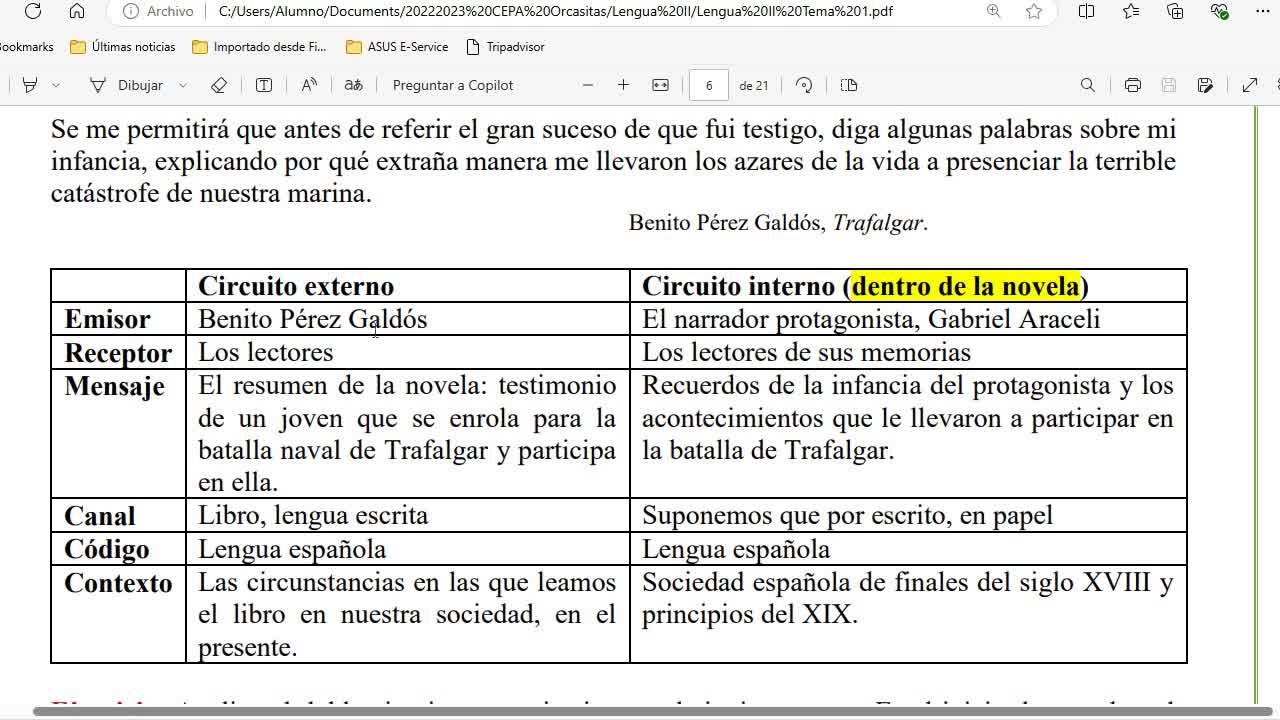Expand the highlight color options chevron
1280x720 pixels.
(x=56, y=85)
